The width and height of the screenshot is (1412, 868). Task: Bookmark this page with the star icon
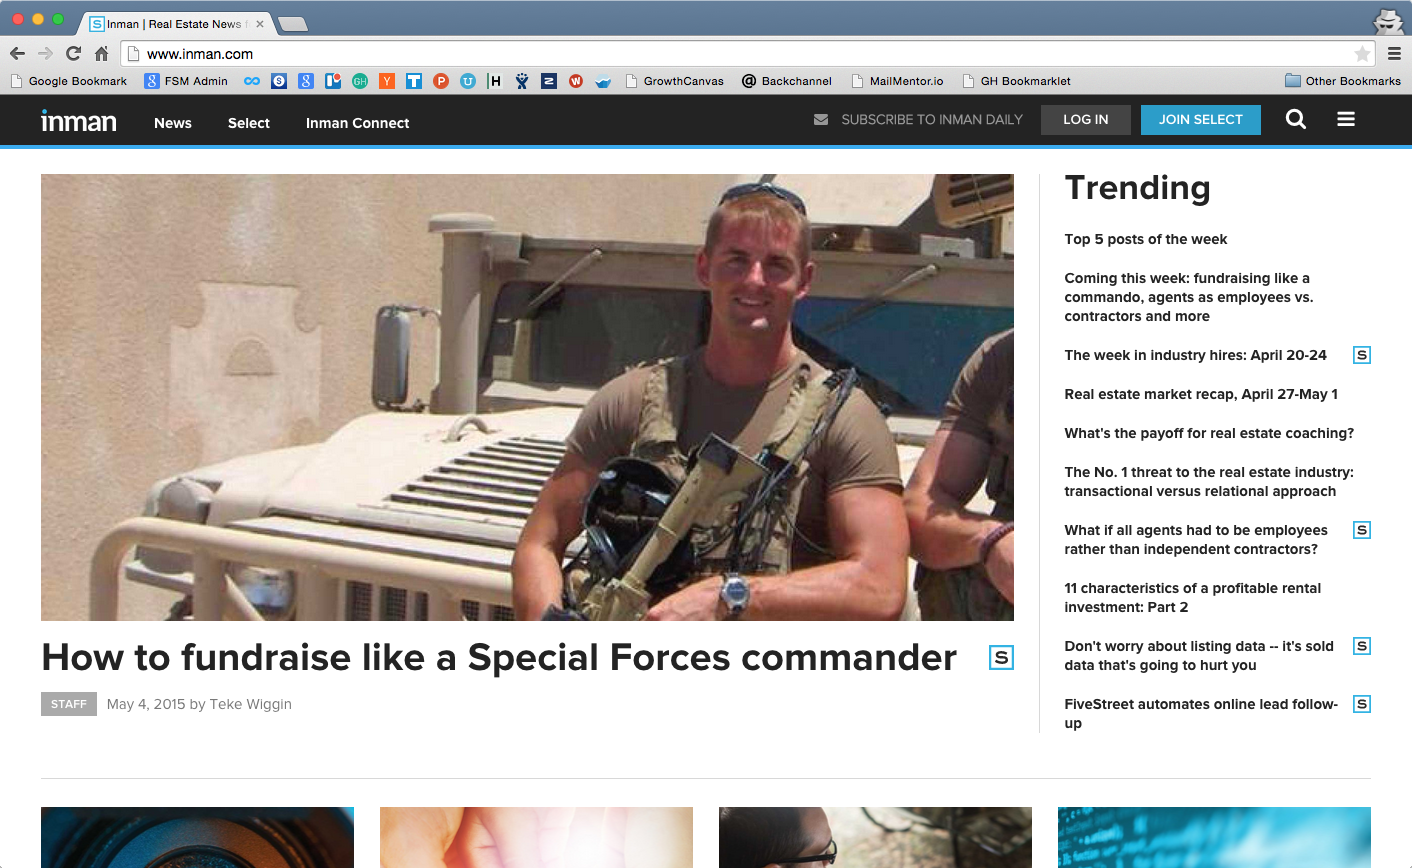click(x=1362, y=54)
